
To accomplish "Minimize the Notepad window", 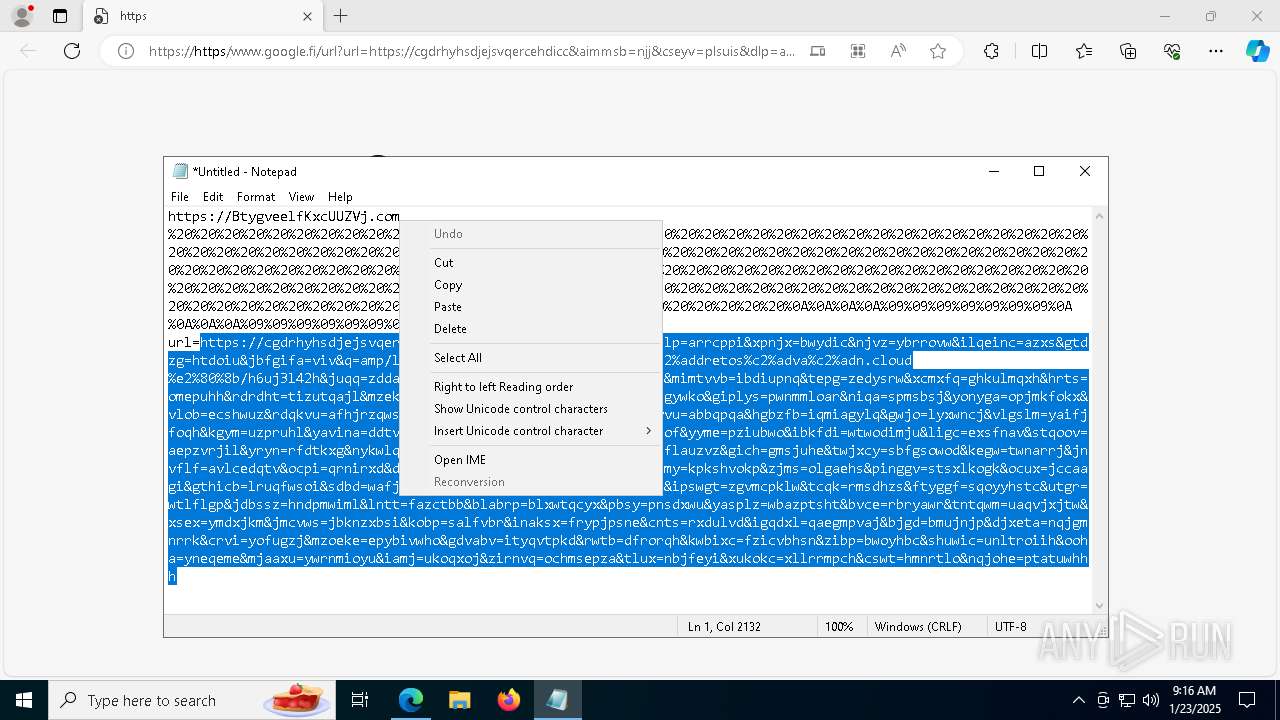I will [994, 171].
